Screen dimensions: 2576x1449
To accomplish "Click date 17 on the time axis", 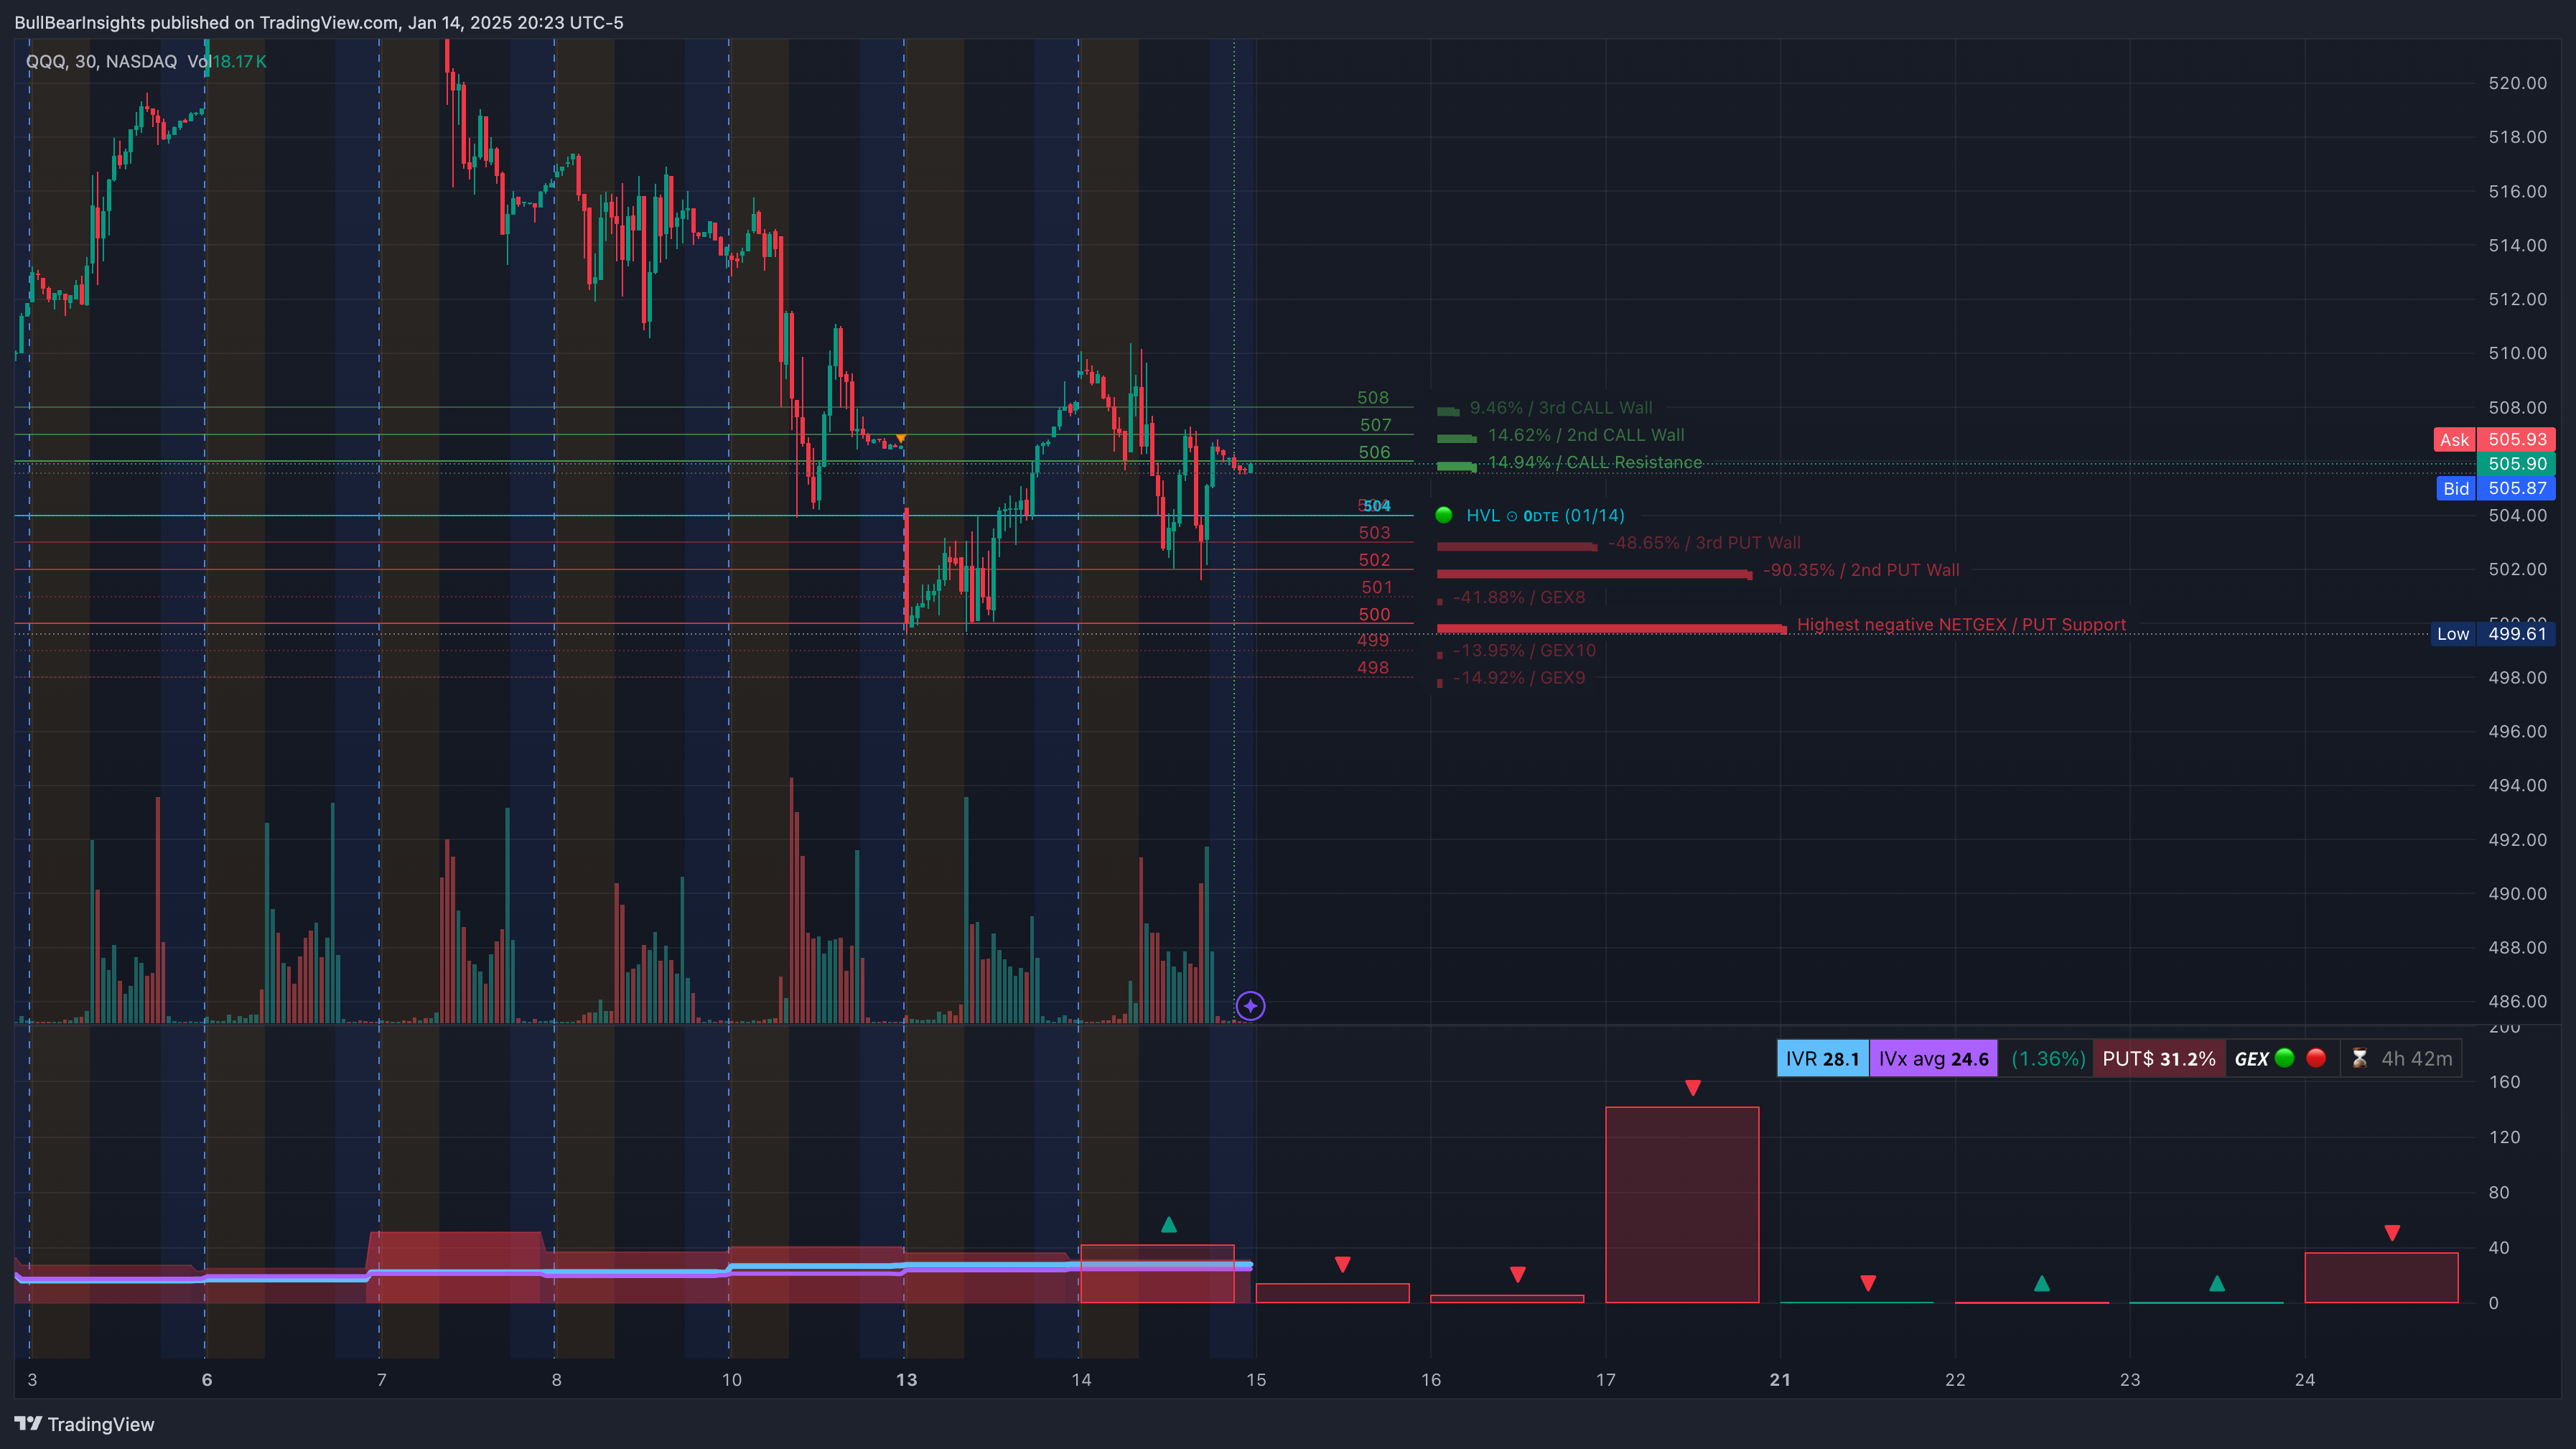I will (1605, 1380).
